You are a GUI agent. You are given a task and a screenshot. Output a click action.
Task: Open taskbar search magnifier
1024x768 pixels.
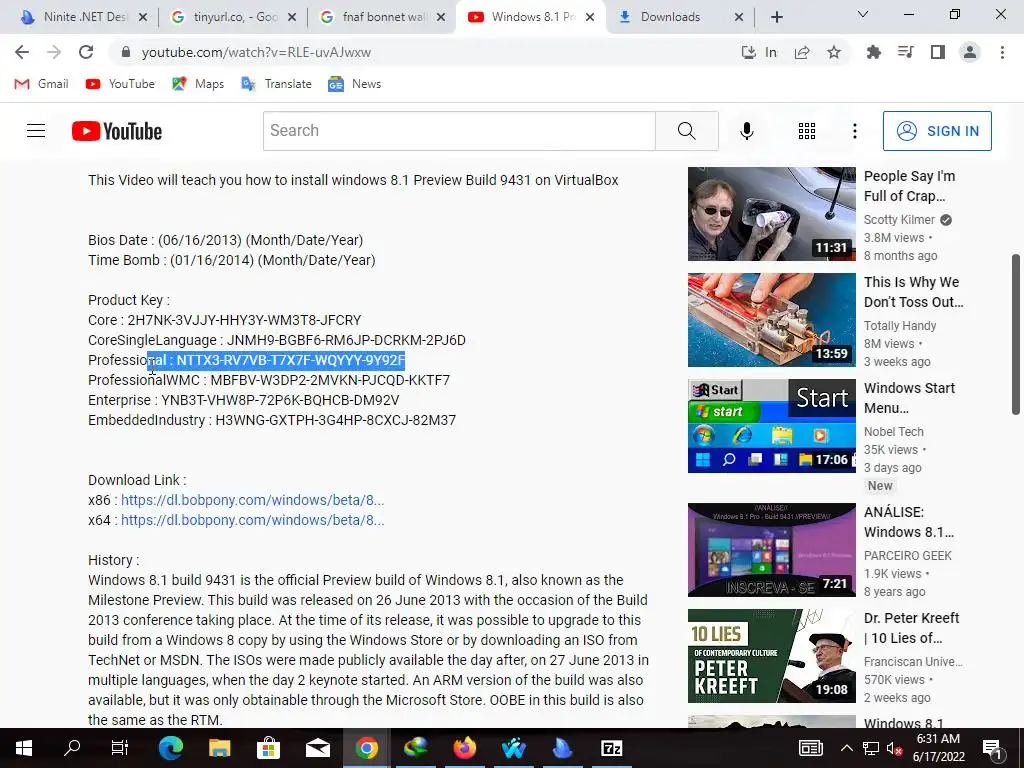72,748
